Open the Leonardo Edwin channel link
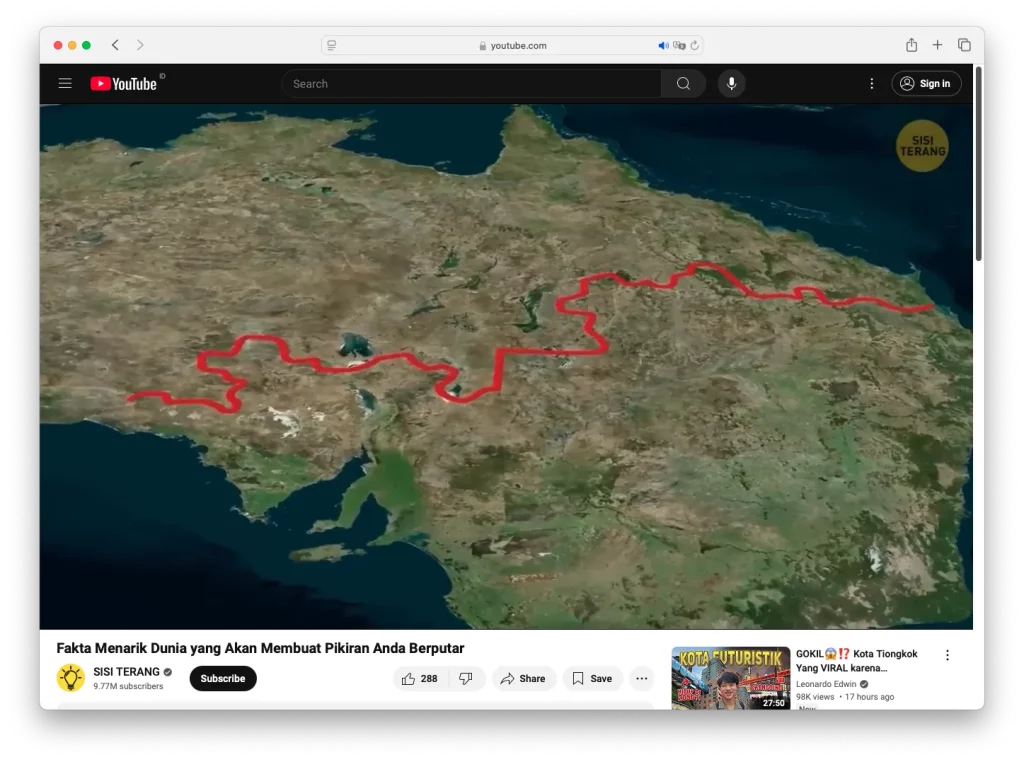 825,684
